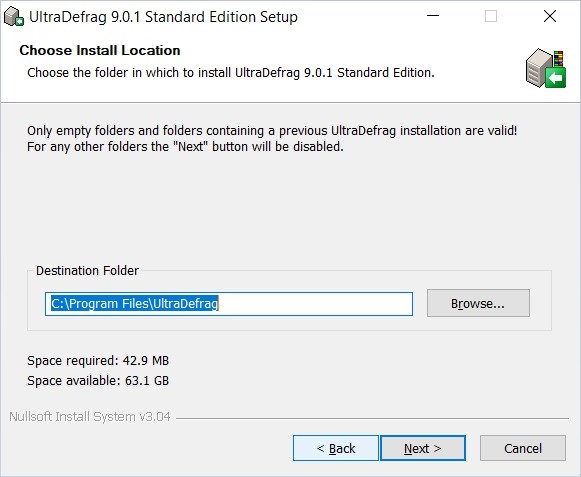Focus the destination folder path field

[x=229, y=304]
